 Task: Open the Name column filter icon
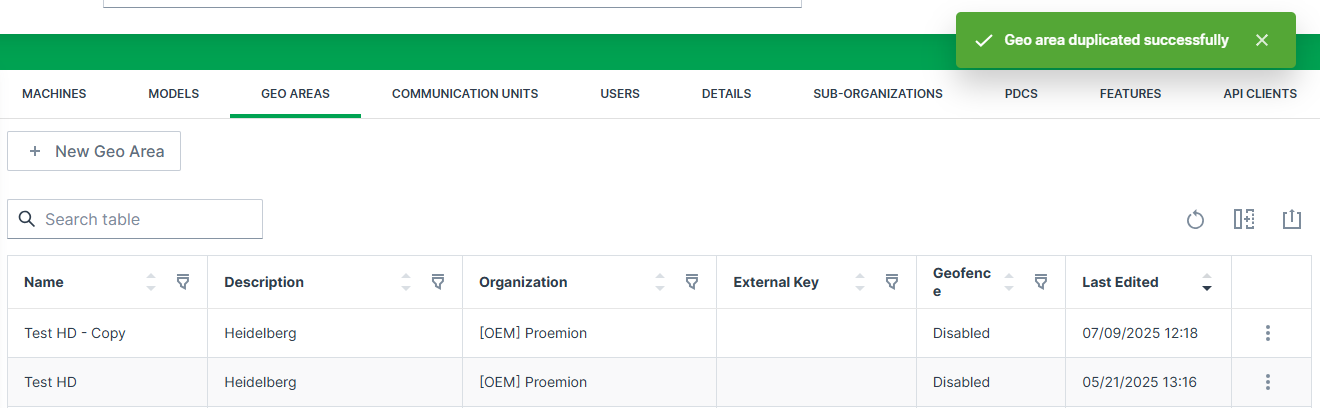183,282
